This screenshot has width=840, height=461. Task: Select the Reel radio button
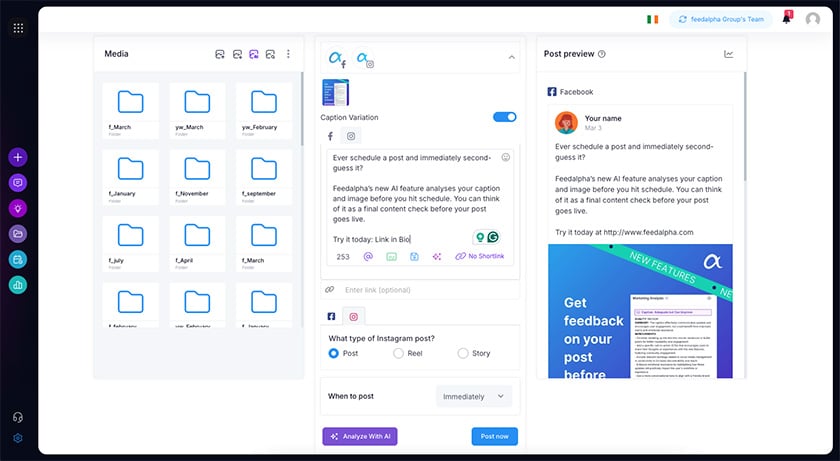pyautogui.click(x=398, y=353)
